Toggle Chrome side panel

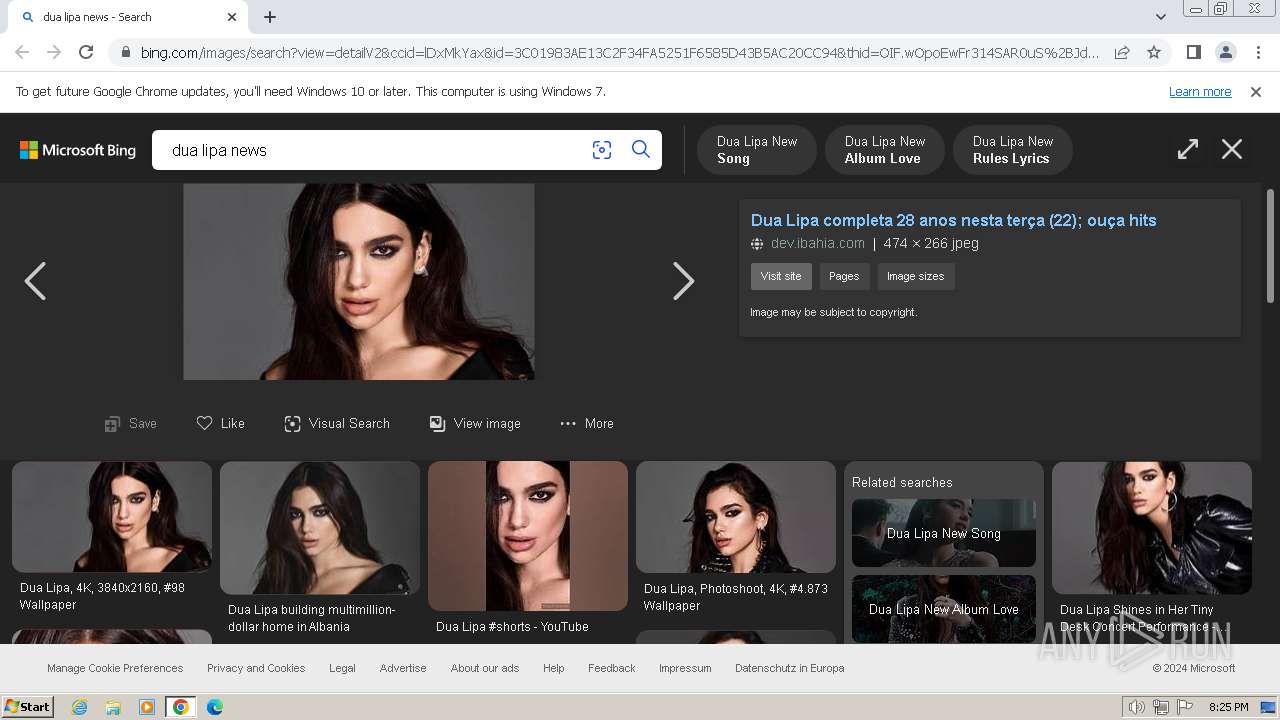click(1193, 52)
